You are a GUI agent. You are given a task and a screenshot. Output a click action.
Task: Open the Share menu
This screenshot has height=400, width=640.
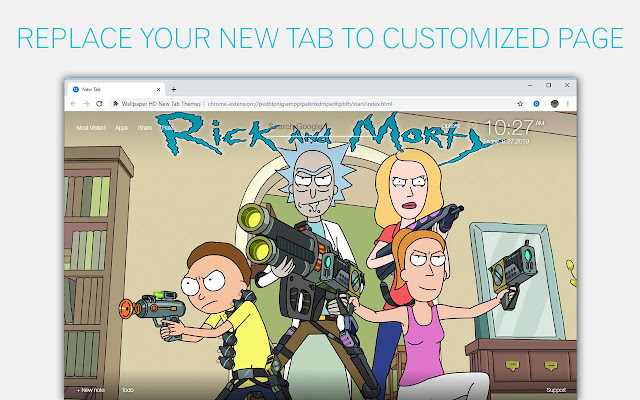coord(145,128)
